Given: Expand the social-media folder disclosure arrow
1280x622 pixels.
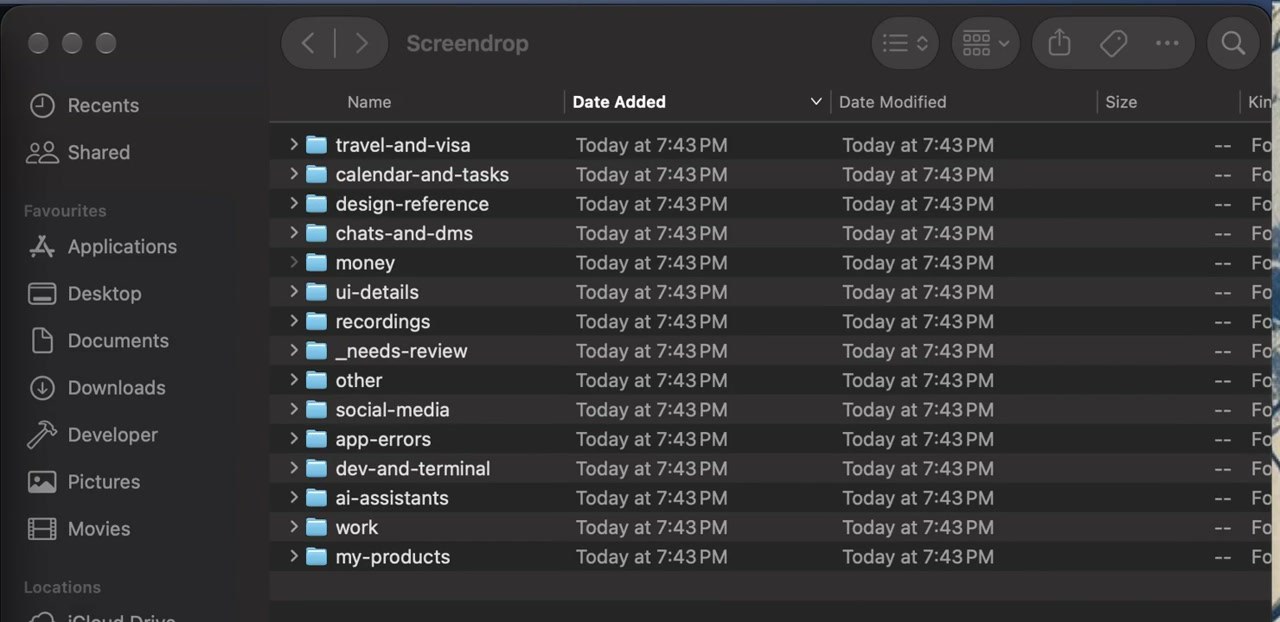Looking at the screenshot, I should coord(293,409).
